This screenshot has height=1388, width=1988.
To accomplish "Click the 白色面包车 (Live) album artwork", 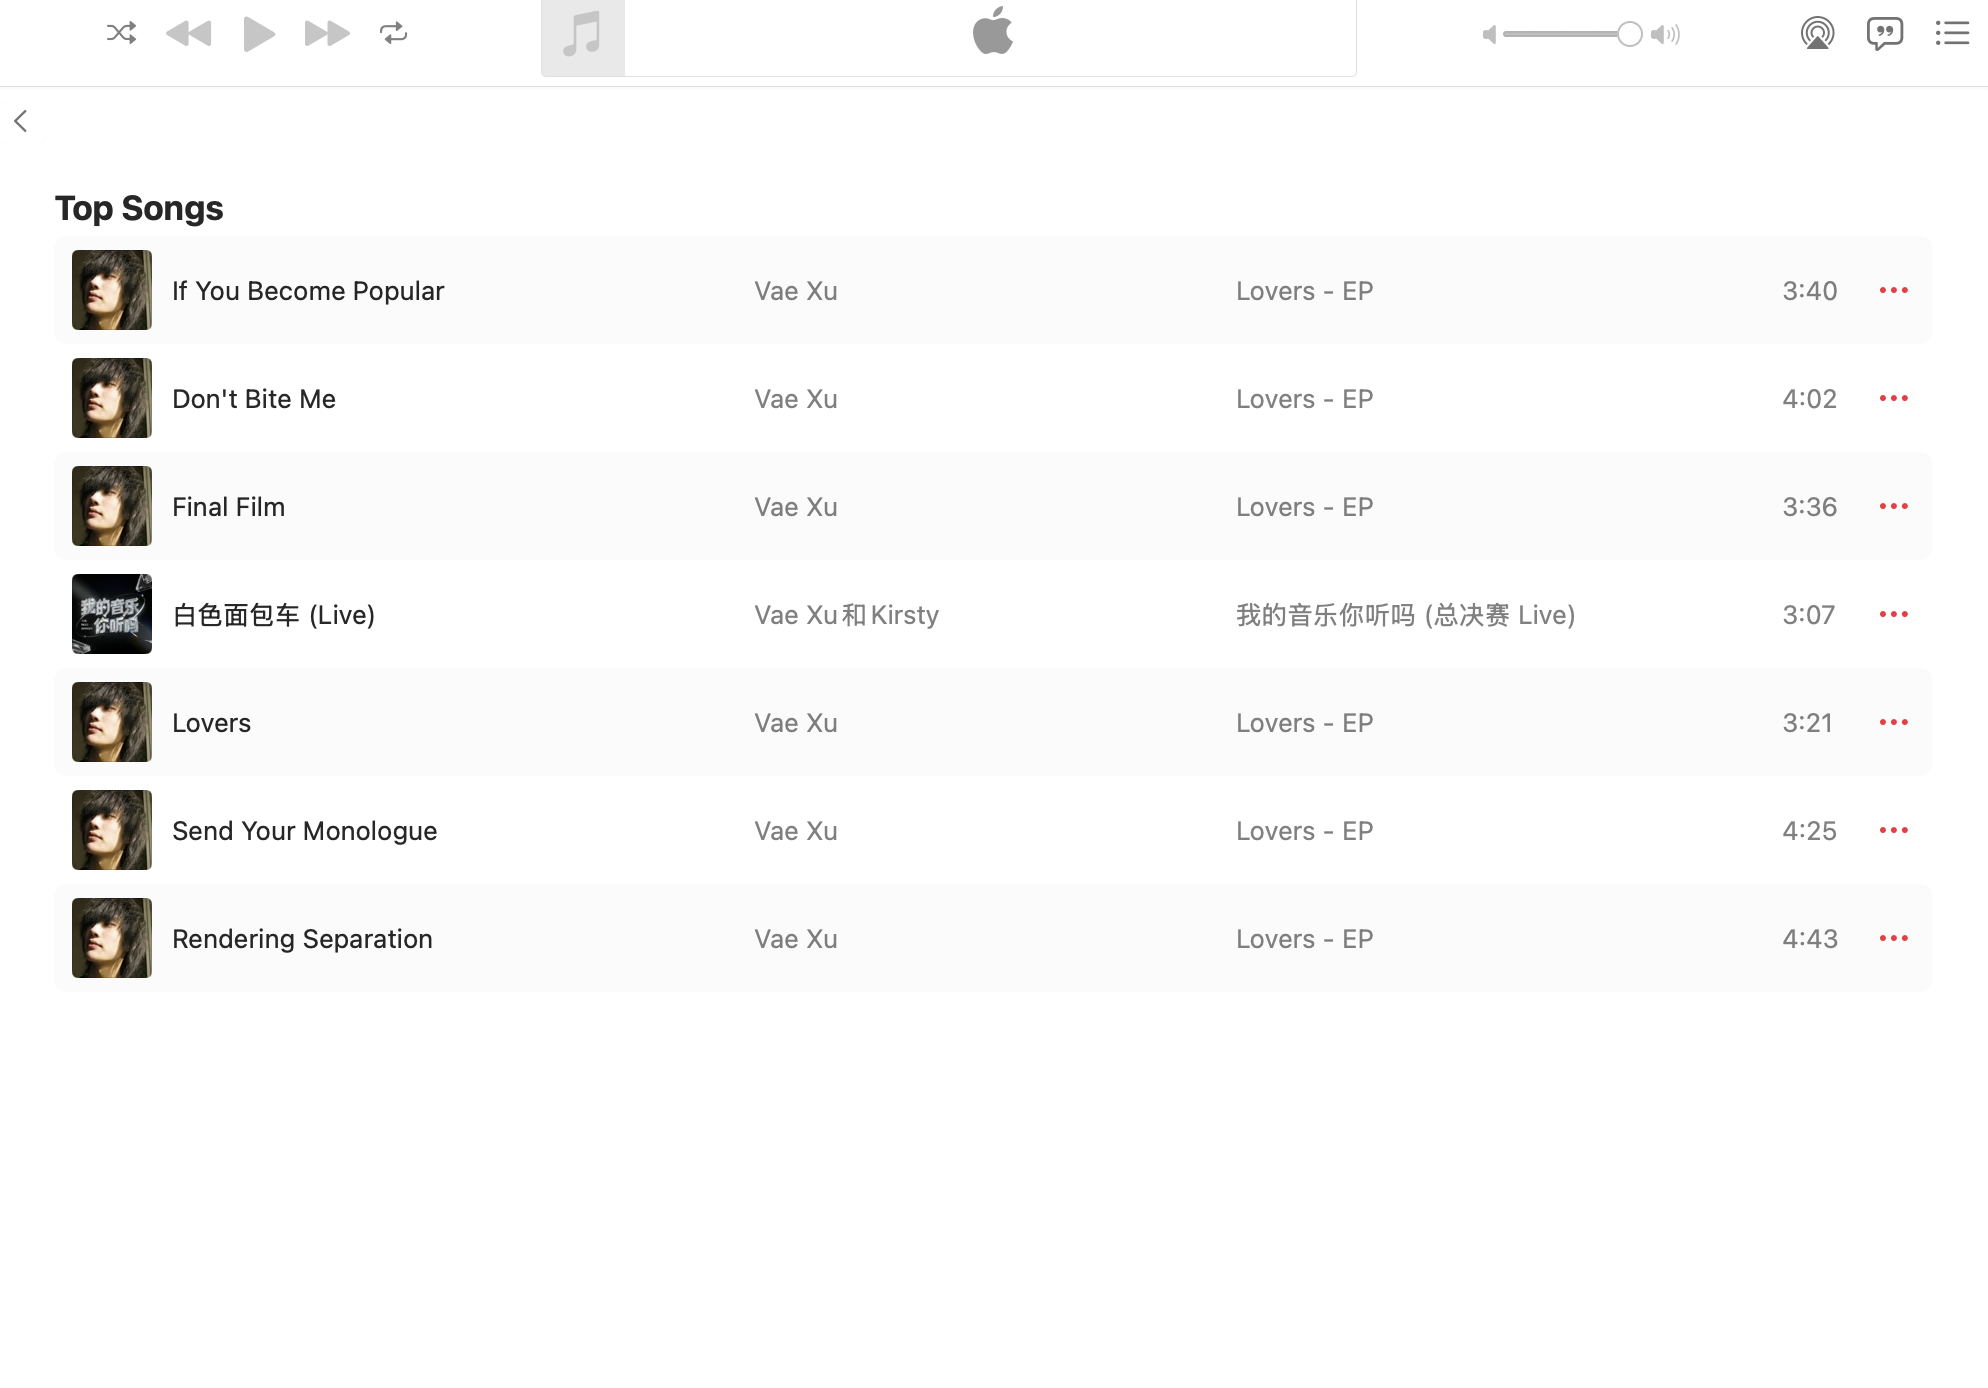I will [x=112, y=614].
